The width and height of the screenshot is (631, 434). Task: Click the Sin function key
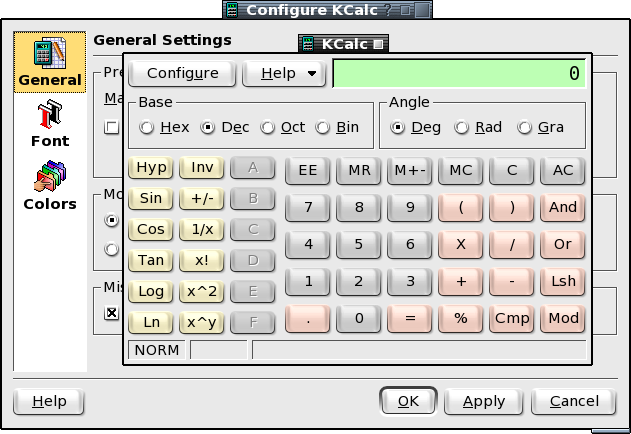151,198
